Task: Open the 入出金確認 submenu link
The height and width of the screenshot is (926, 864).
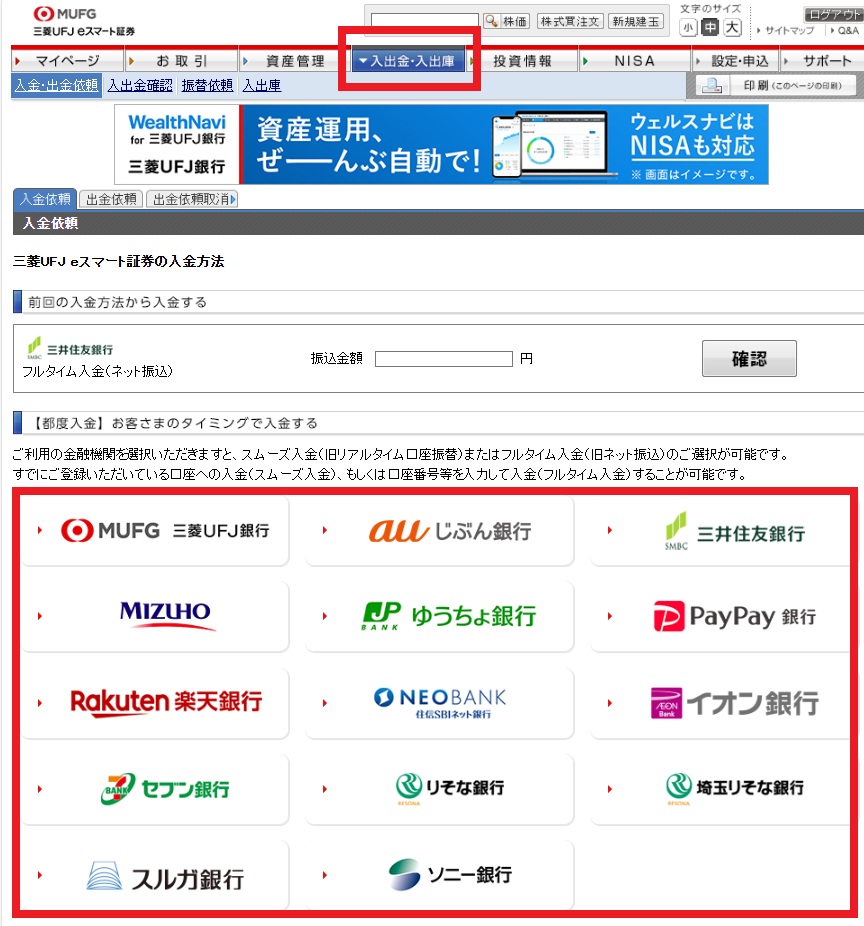Action: tap(140, 86)
